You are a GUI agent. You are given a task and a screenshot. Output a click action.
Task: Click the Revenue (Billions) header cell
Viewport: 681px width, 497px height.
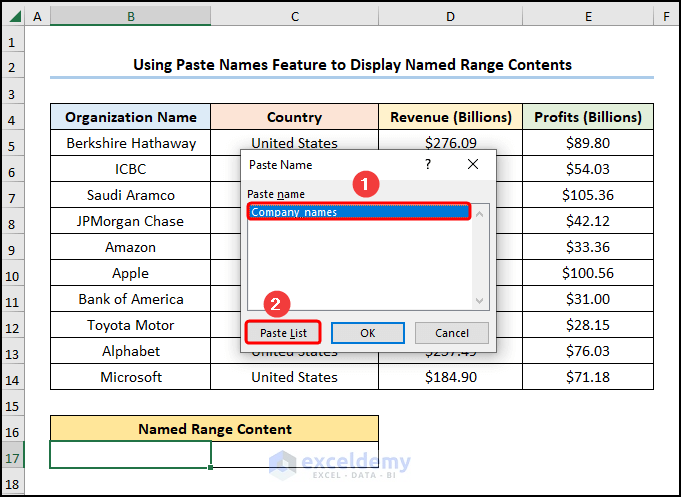tap(450, 117)
